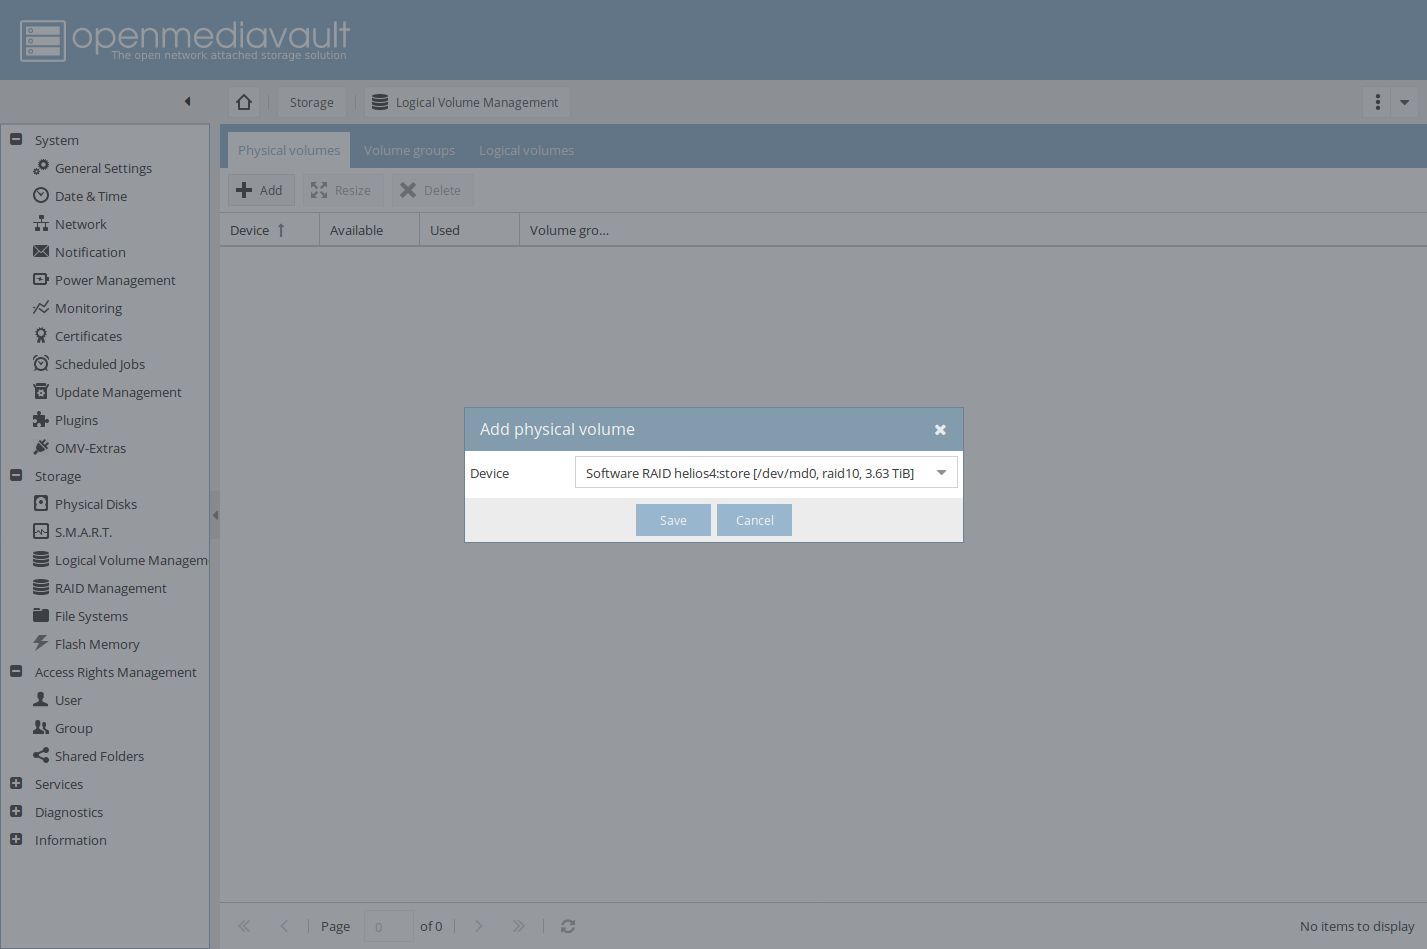Click the Date & Time clock icon
The height and width of the screenshot is (949, 1427).
click(x=41, y=195)
